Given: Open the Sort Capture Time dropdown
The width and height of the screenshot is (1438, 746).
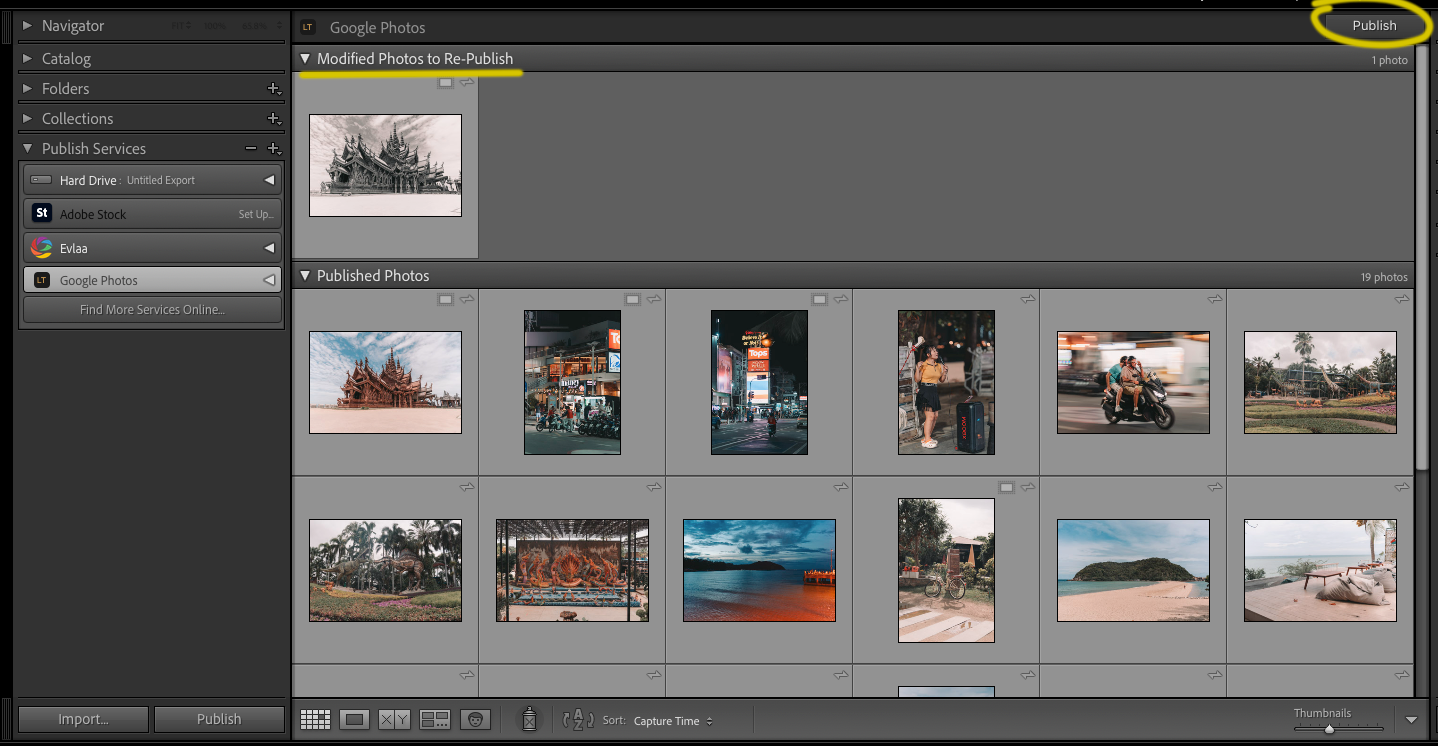Looking at the screenshot, I should pos(672,721).
